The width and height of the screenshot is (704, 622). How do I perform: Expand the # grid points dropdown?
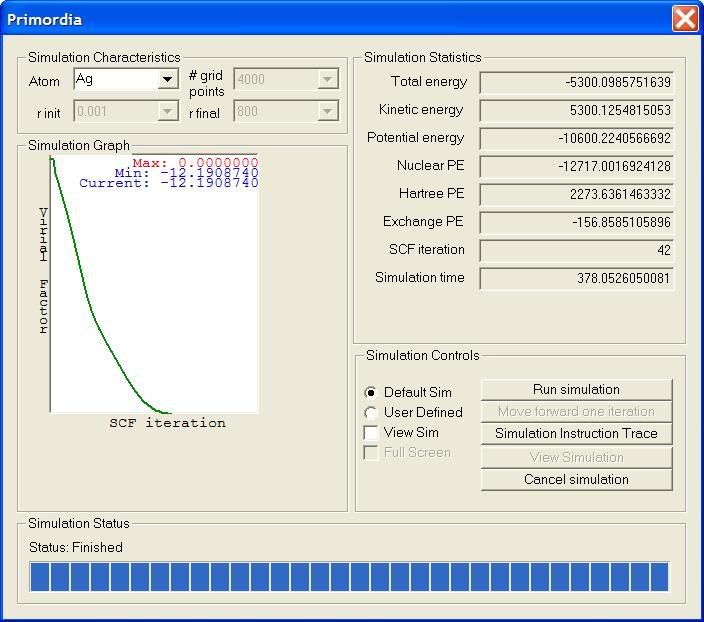click(x=327, y=79)
